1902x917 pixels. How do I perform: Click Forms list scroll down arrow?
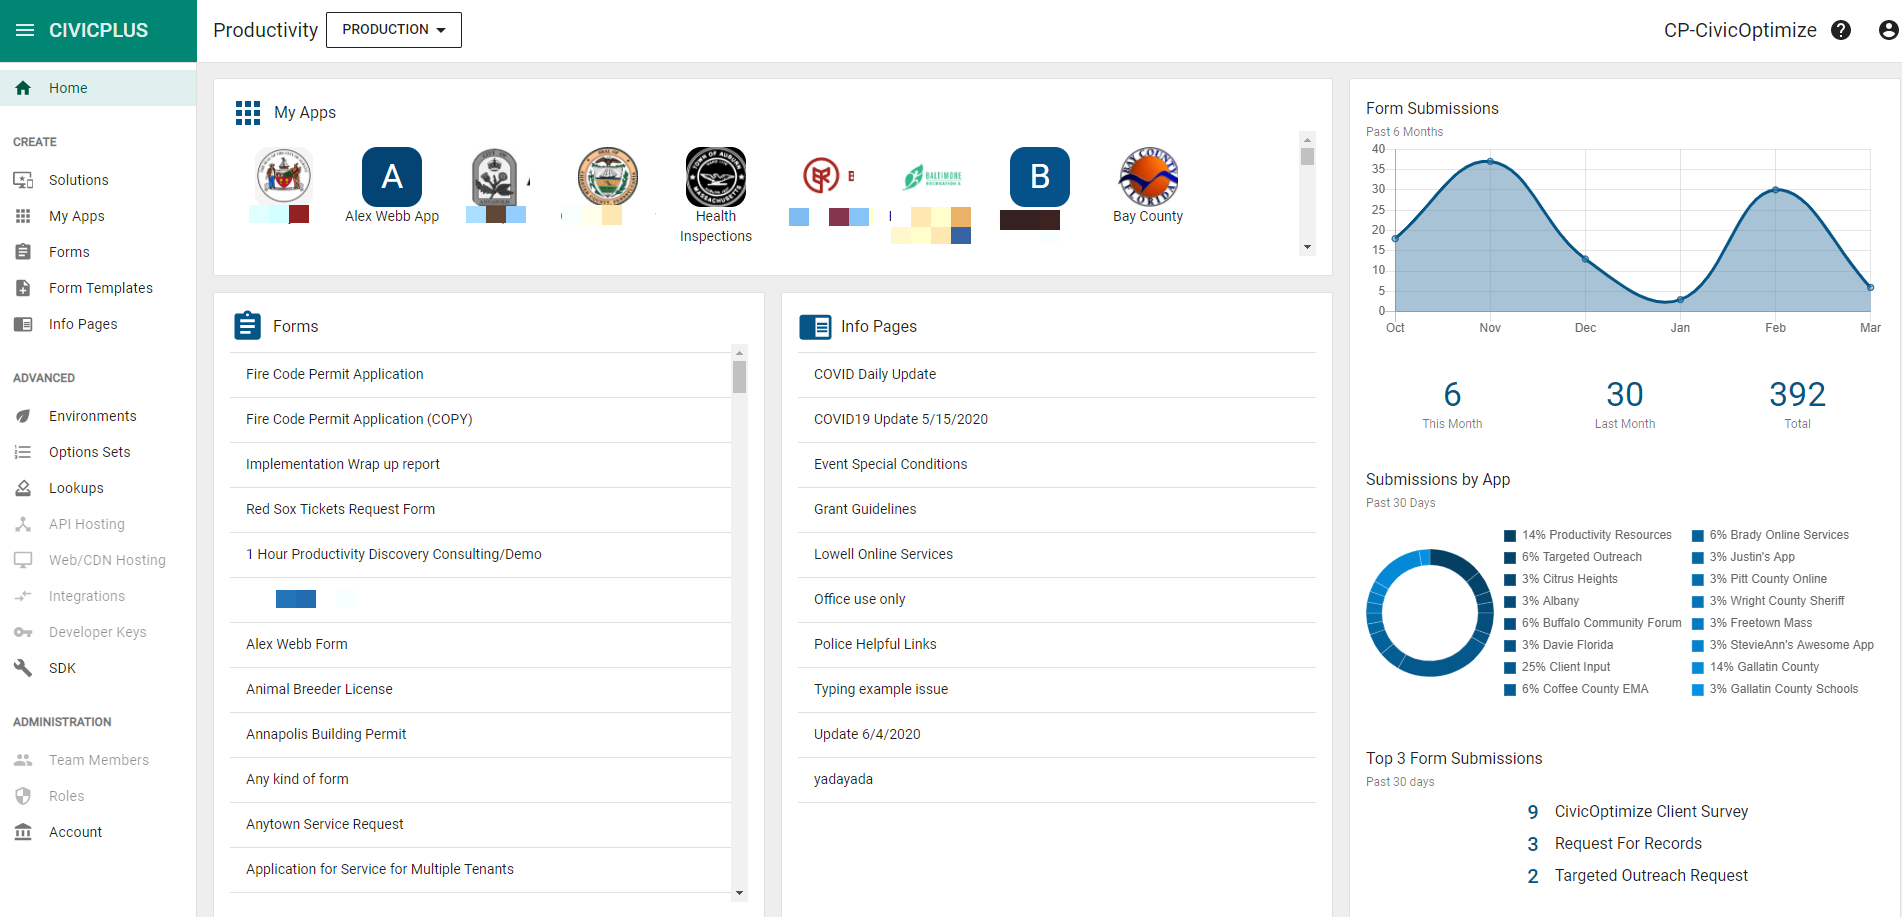(x=739, y=893)
